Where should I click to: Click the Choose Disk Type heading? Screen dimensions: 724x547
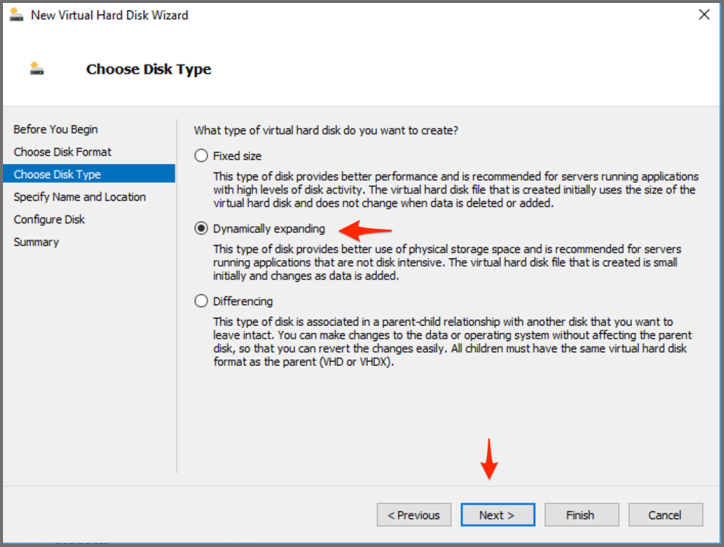149,69
